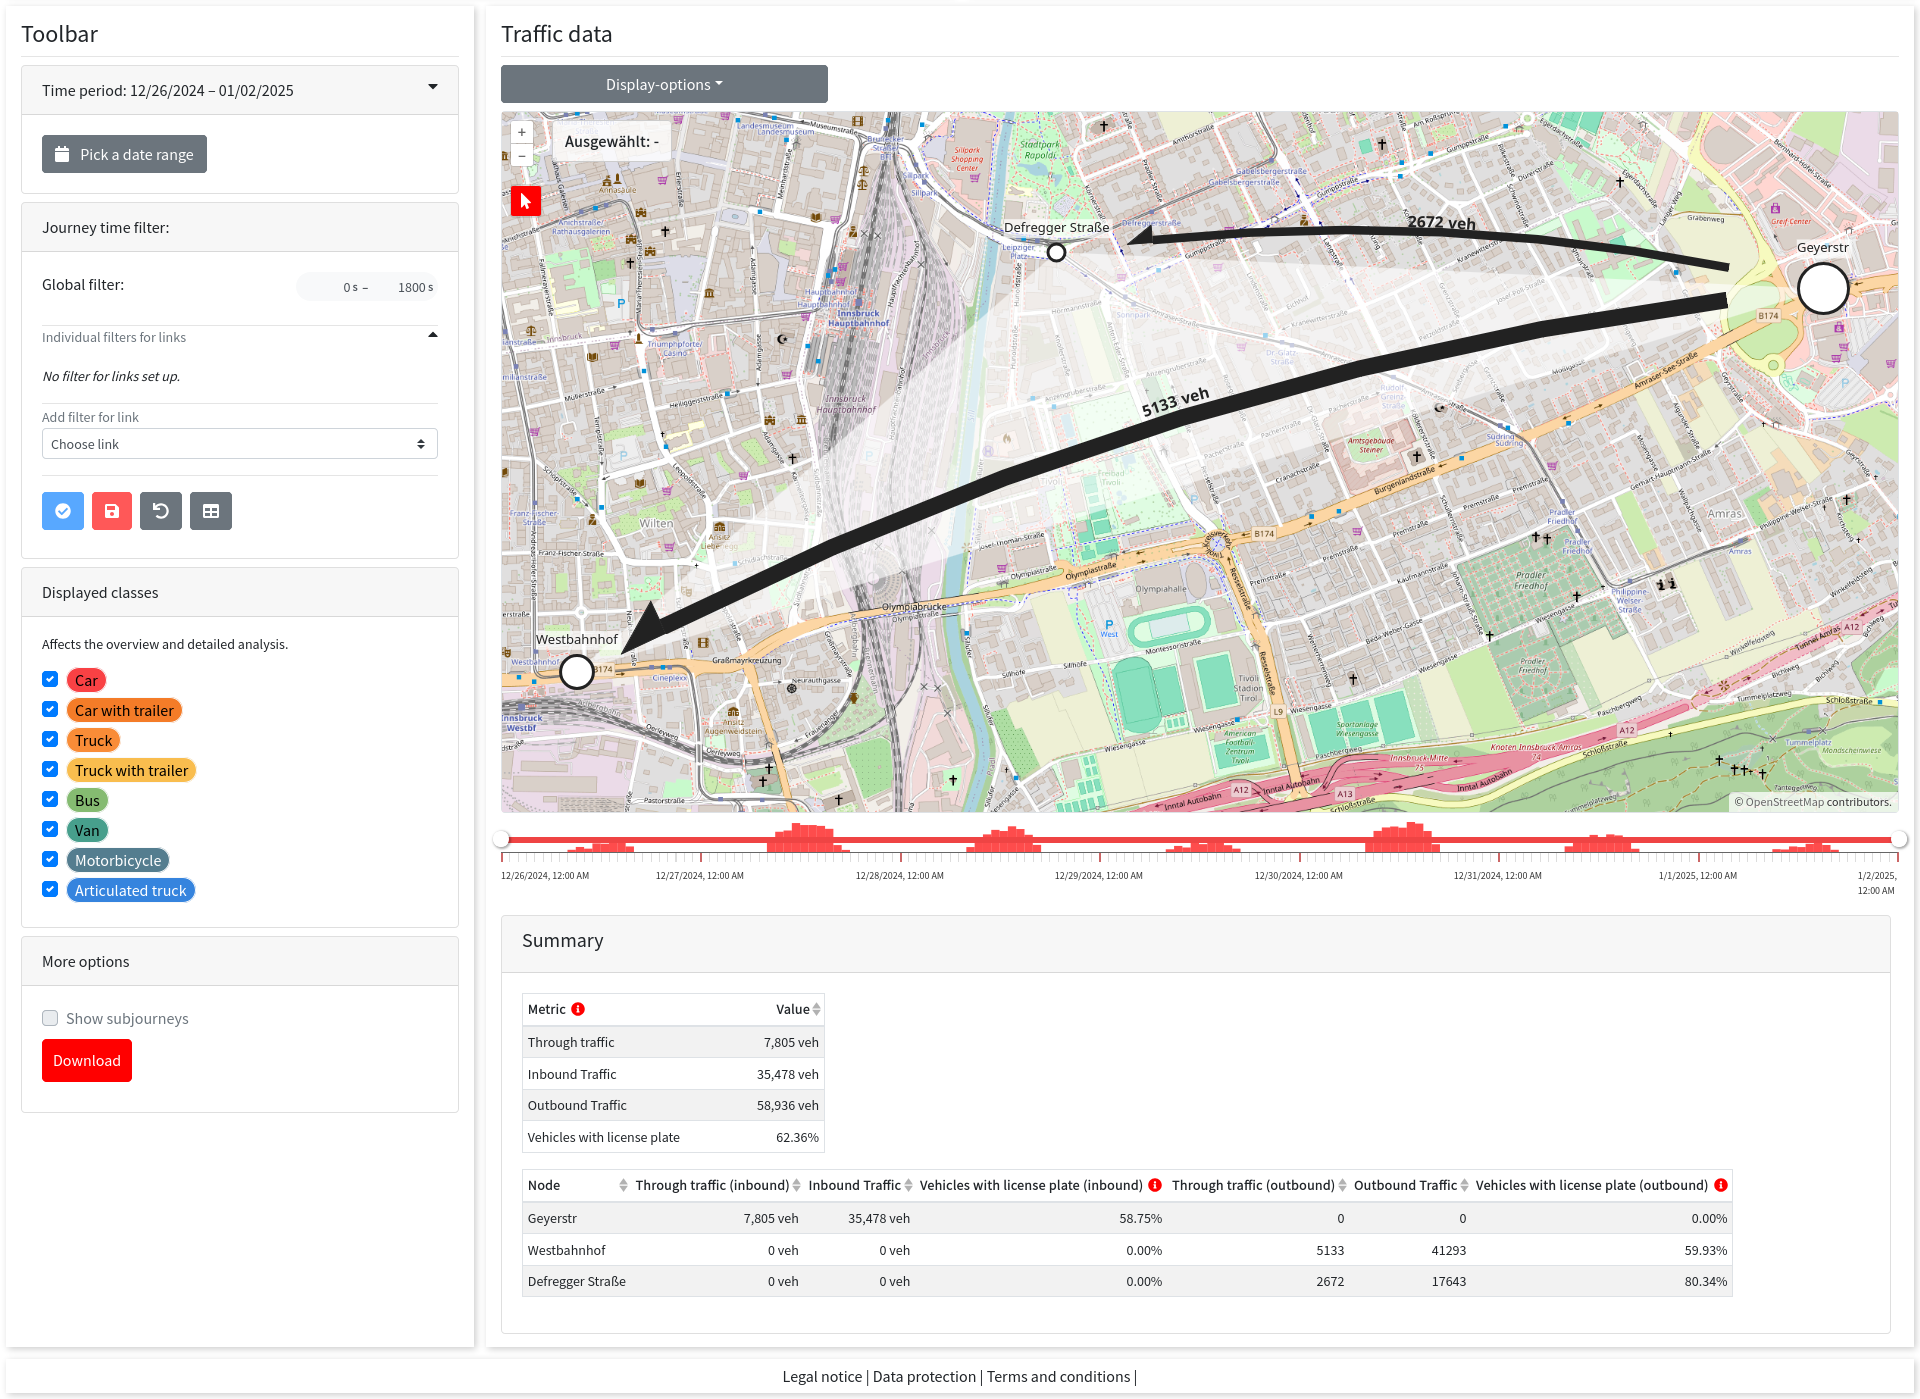Click the Articulated truck blue label
Screen dimensions: 1920x1399
[x=131, y=890]
